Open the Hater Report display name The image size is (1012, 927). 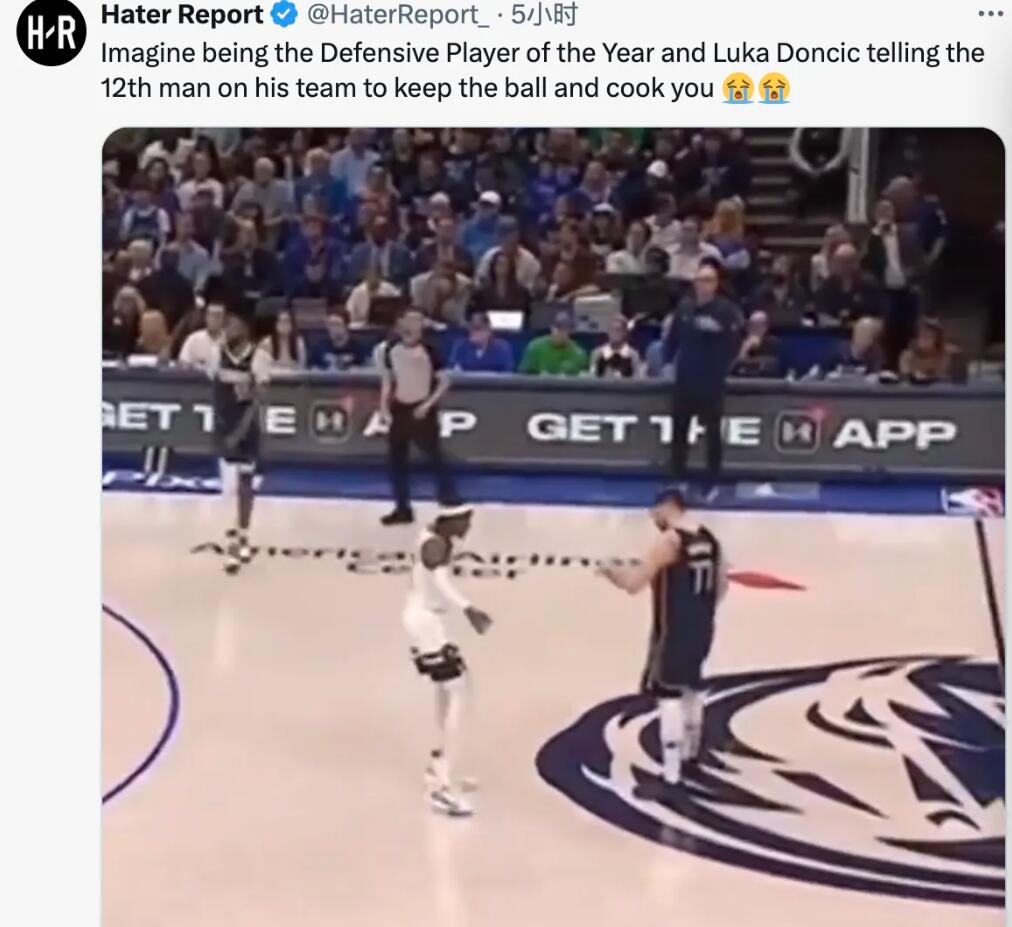click(182, 14)
